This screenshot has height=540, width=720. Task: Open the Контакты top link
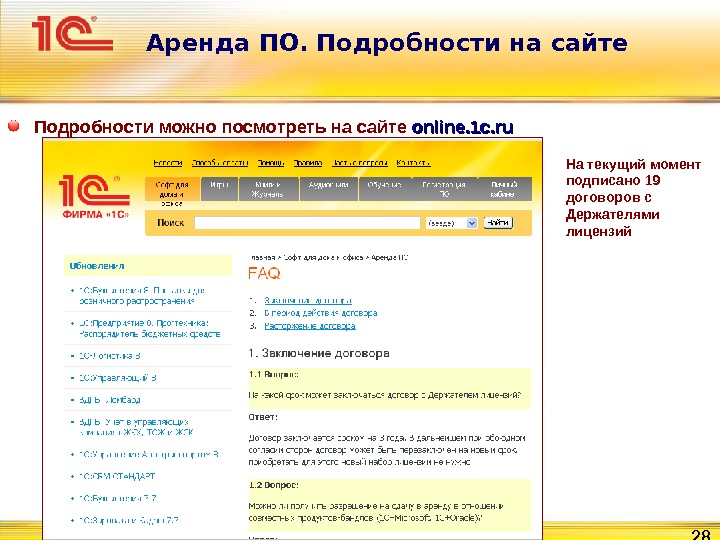pyautogui.click(x=413, y=163)
